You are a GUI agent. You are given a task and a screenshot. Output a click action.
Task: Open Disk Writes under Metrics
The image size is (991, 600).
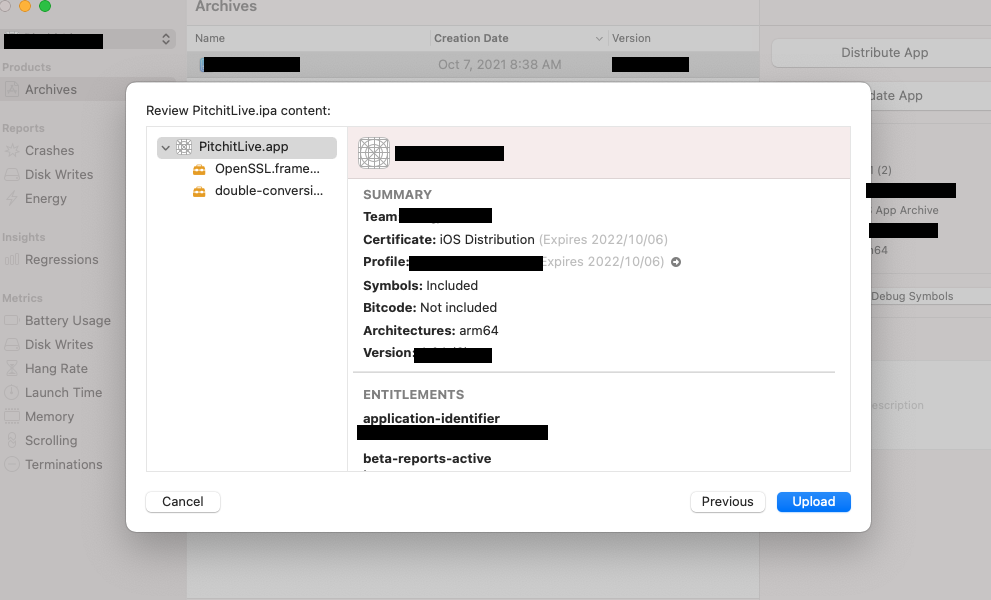[x=59, y=345]
